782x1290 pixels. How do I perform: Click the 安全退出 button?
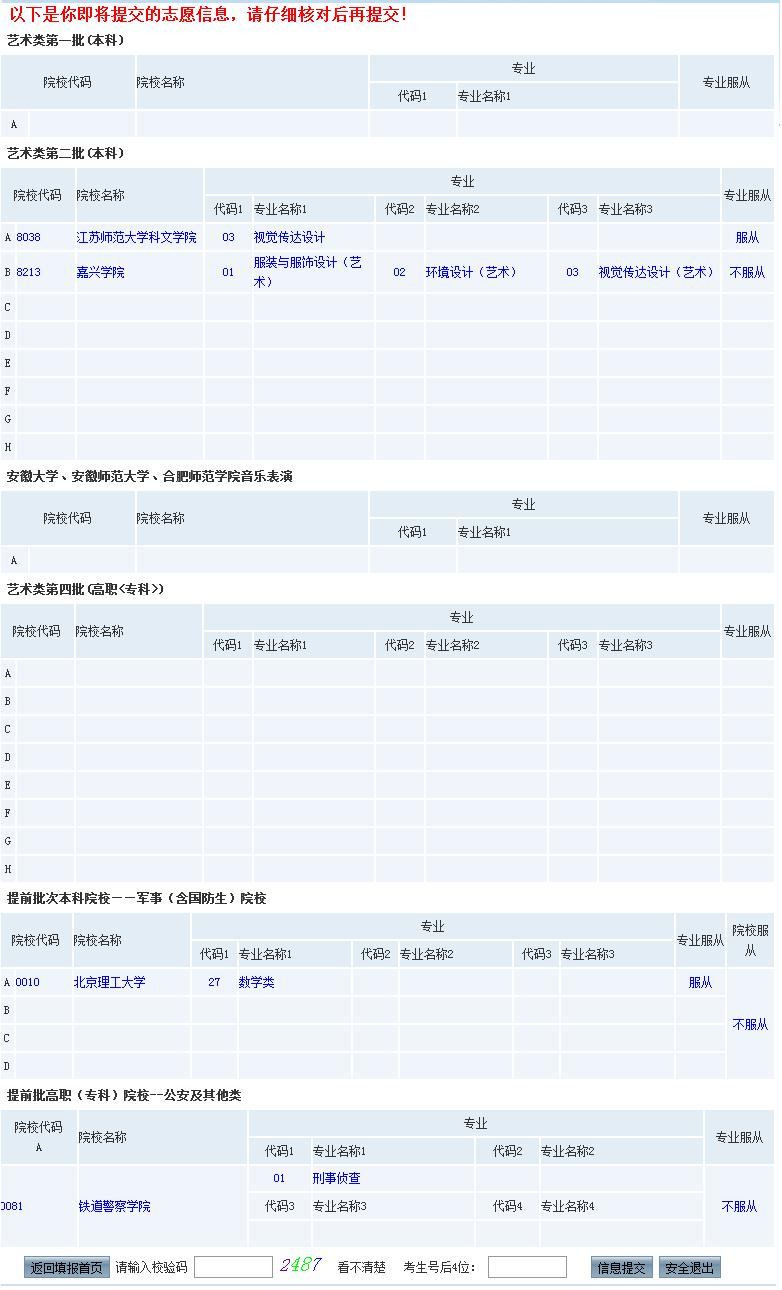(x=689, y=1268)
